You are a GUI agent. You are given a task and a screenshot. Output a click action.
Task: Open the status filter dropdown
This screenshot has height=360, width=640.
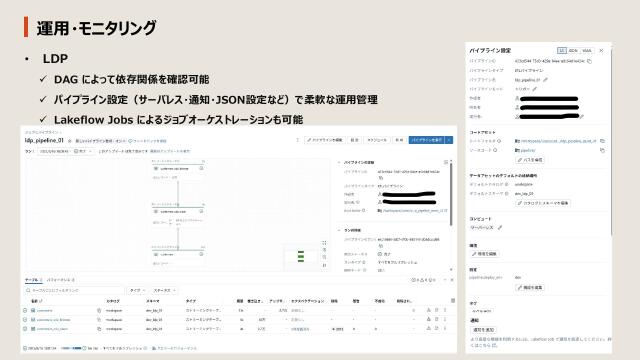click(x=164, y=290)
